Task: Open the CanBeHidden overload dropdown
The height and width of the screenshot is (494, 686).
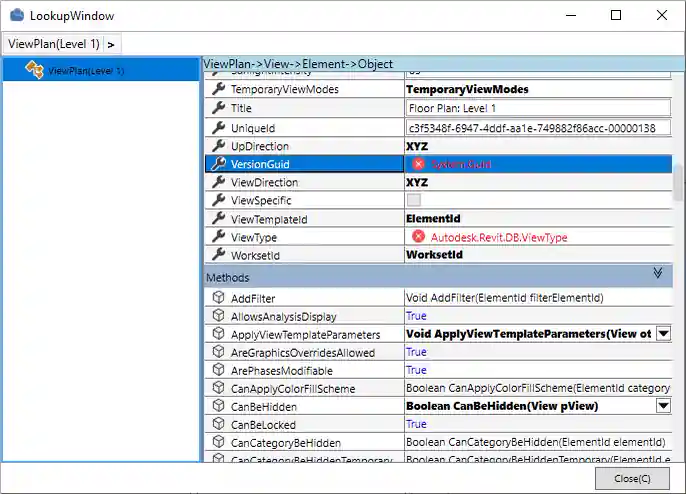Action: click(662, 406)
